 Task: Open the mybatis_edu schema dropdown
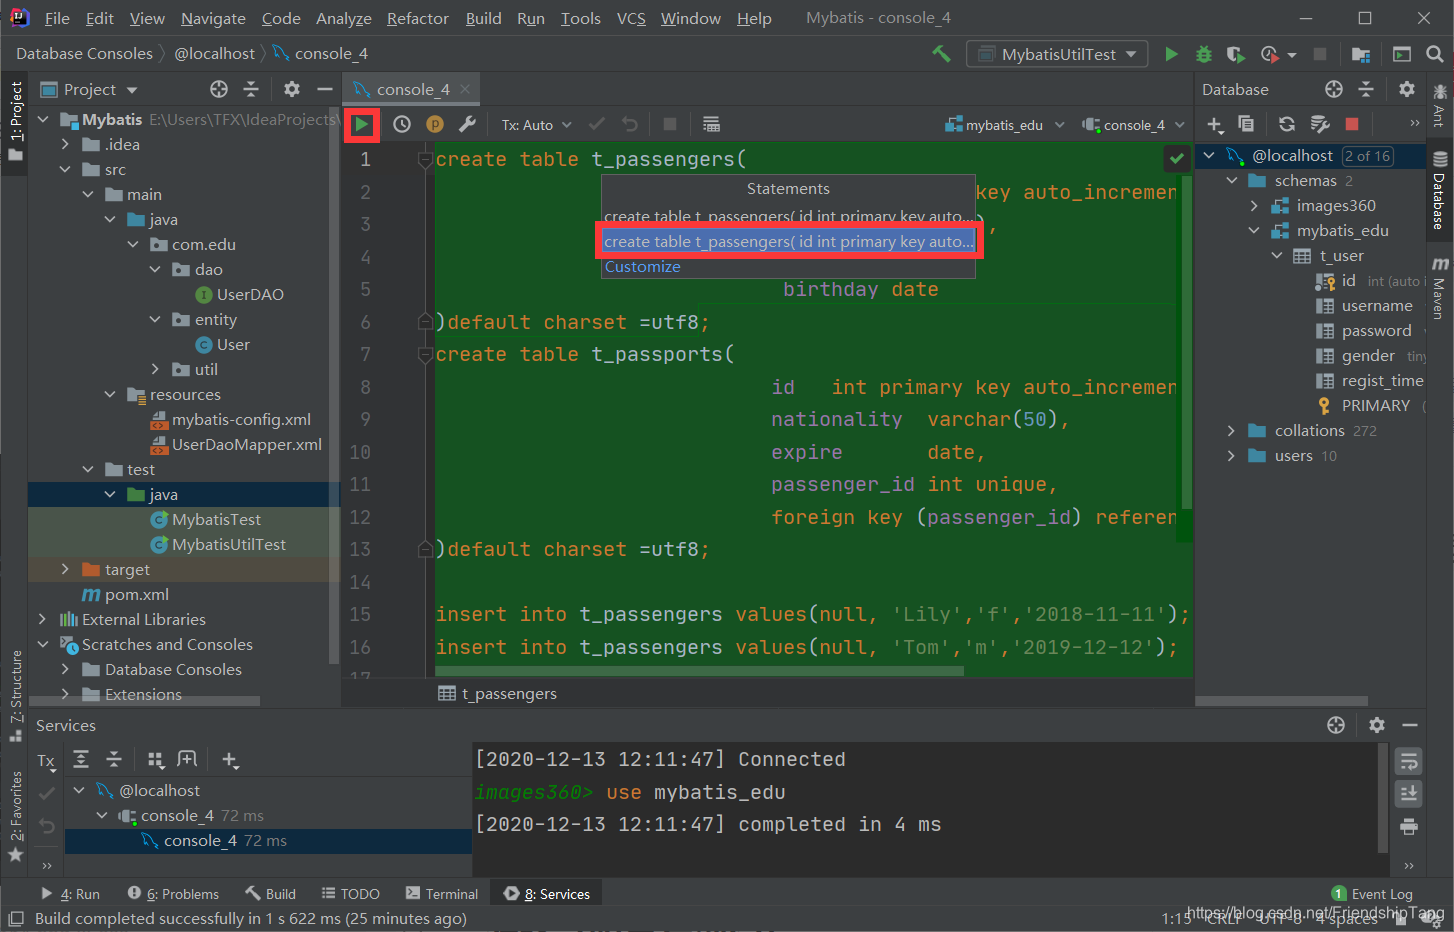click(x=1005, y=125)
